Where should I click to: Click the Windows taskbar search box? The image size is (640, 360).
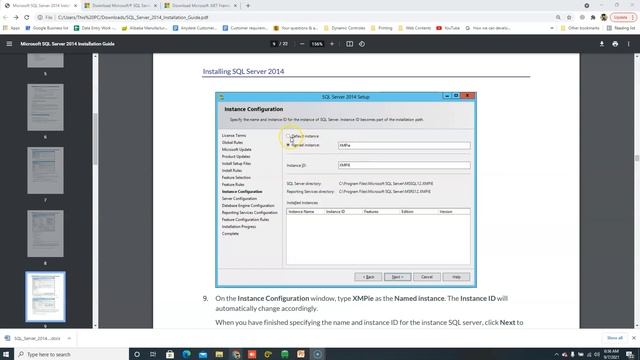(71, 354)
